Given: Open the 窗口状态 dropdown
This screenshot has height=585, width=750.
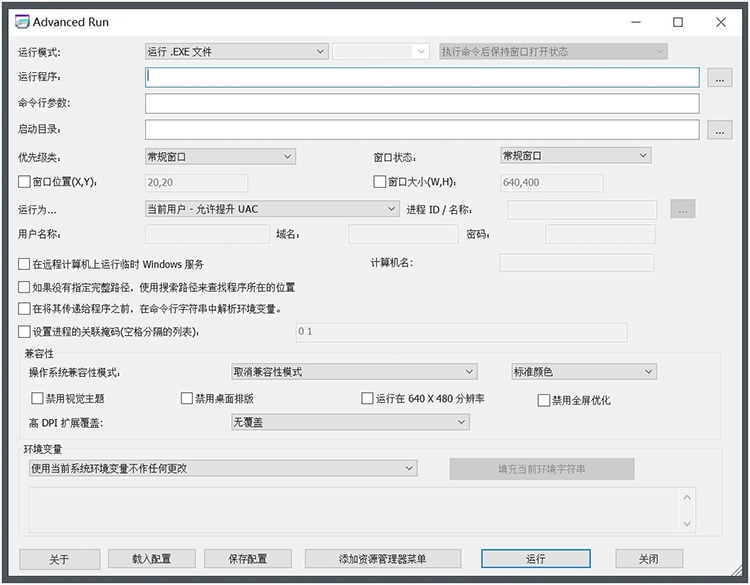Looking at the screenshot, I should 575,156.
